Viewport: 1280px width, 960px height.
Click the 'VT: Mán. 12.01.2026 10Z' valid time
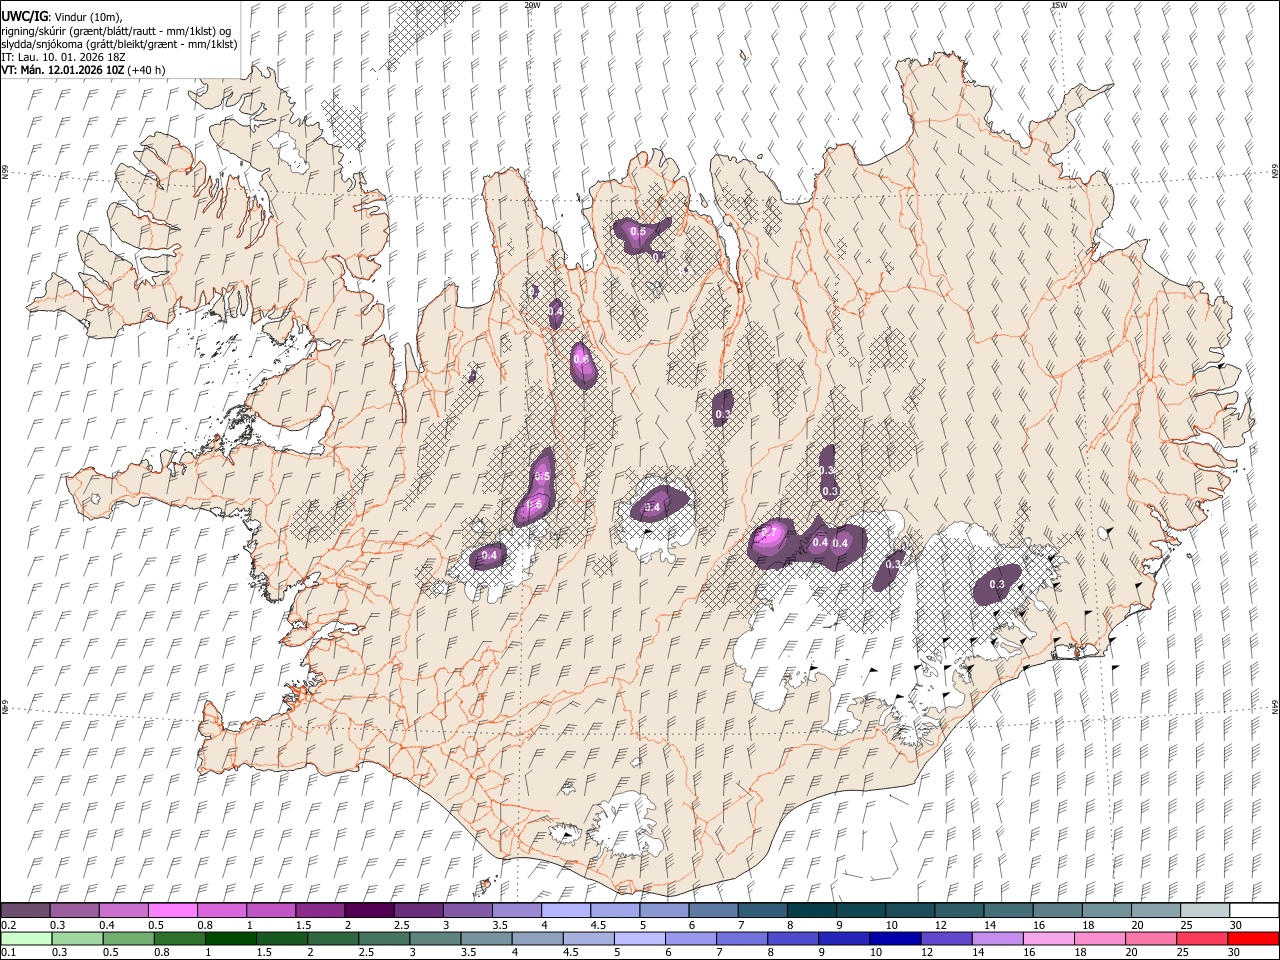click(x=63, y=70)
